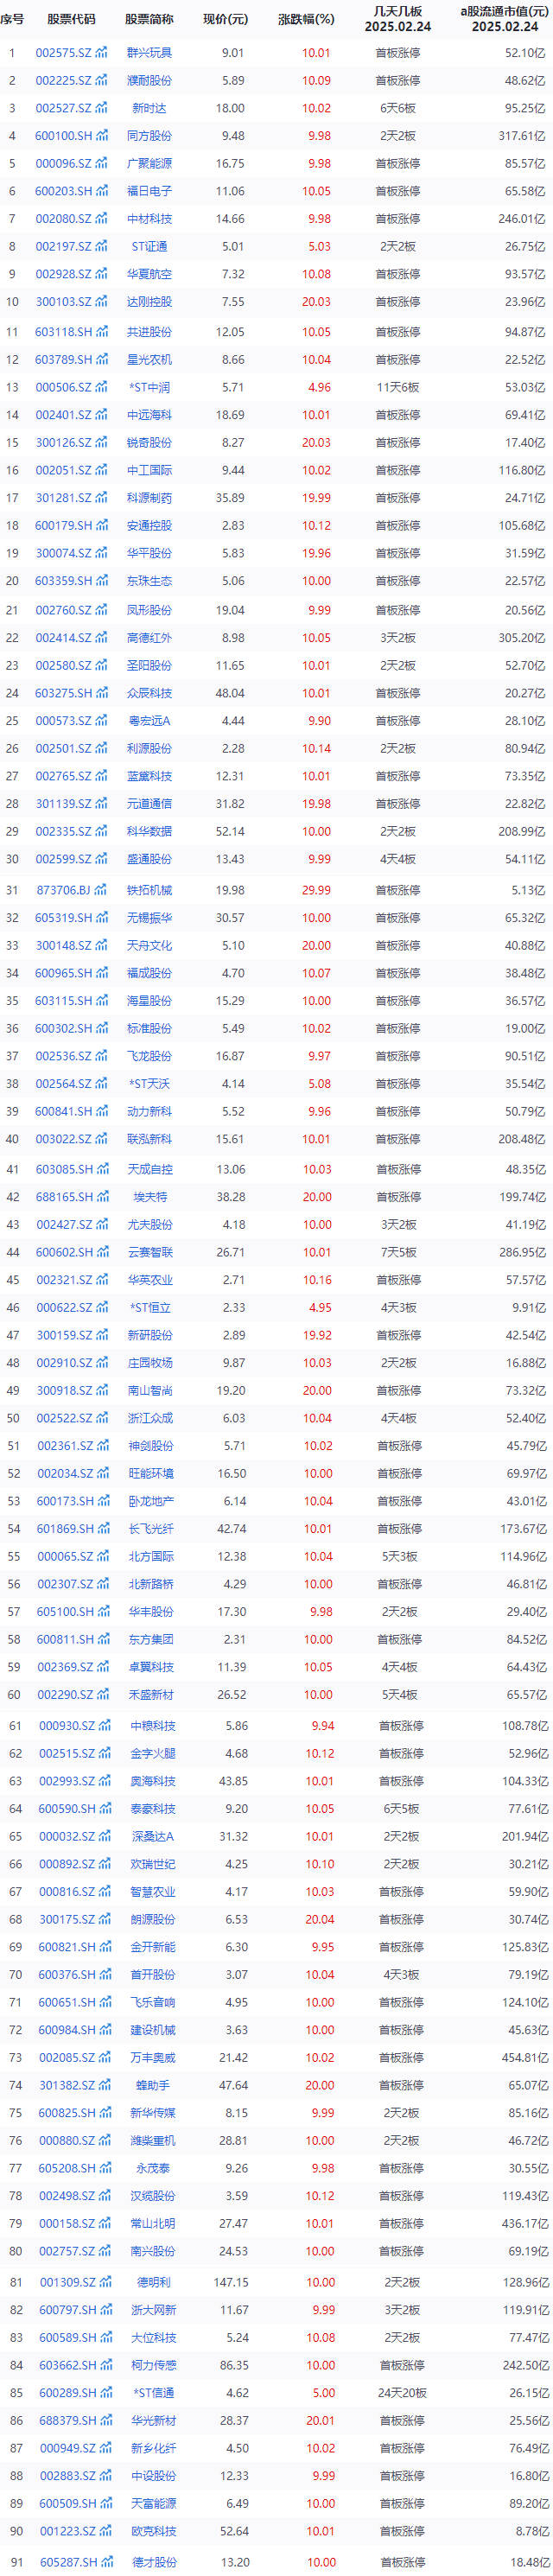Open chart icon beside stock code 688165.SH

(101, 1197)
